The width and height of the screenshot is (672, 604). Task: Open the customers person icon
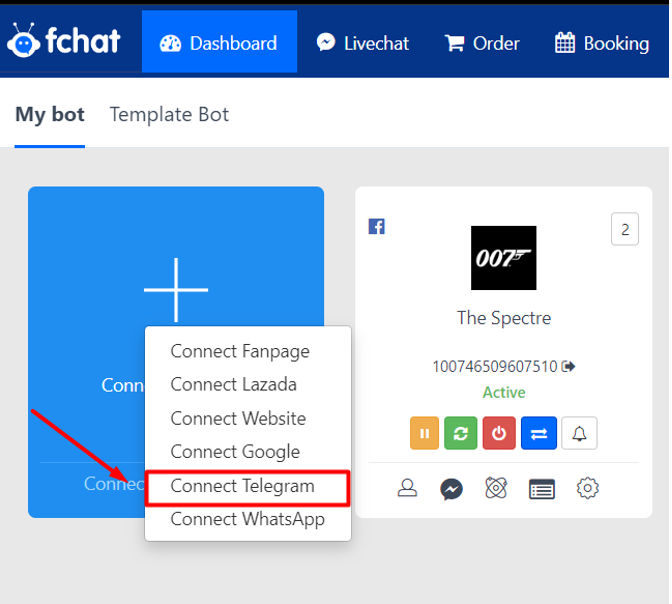407,488
